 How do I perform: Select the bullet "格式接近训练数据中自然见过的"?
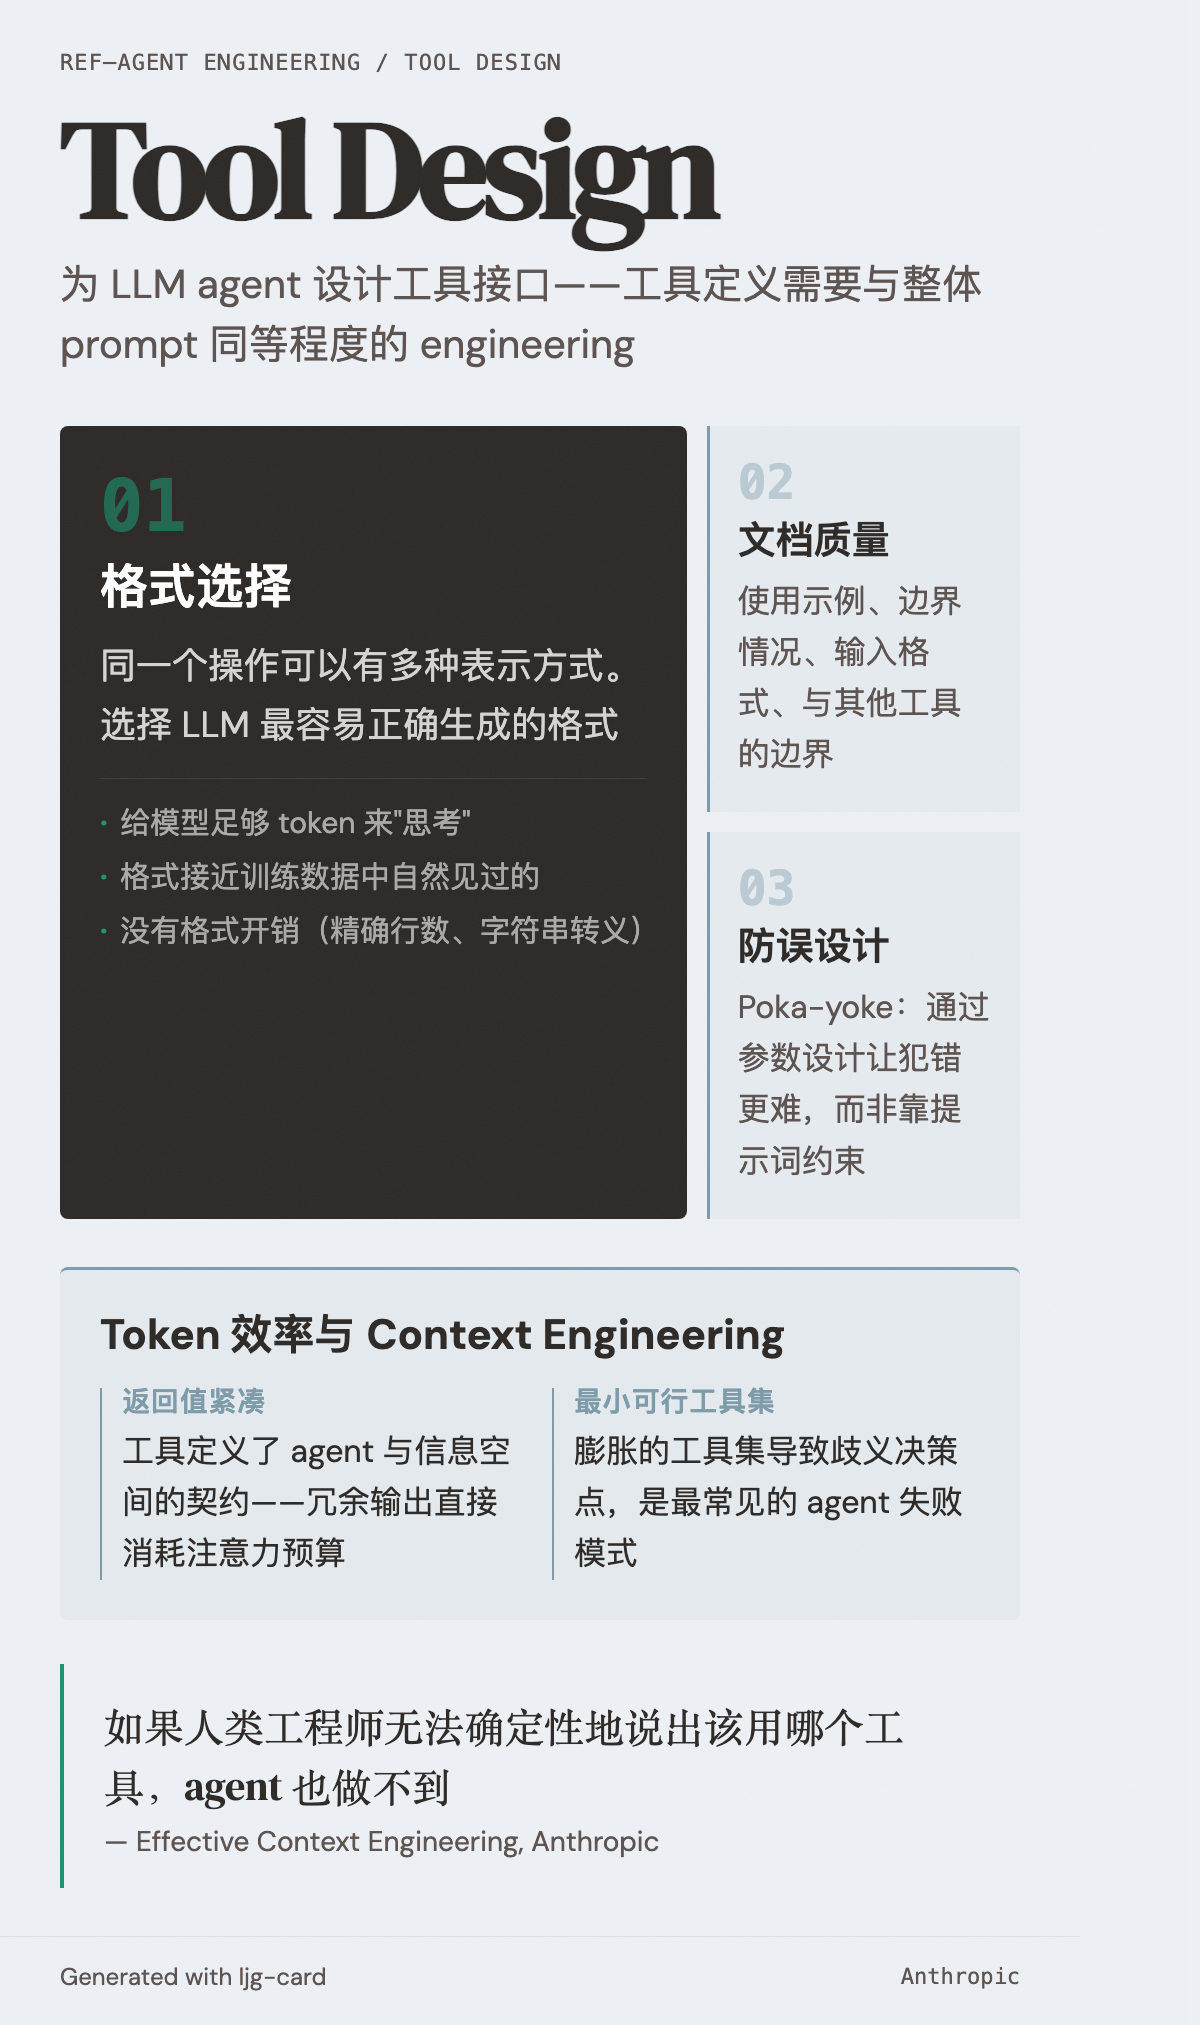[330, 877]
